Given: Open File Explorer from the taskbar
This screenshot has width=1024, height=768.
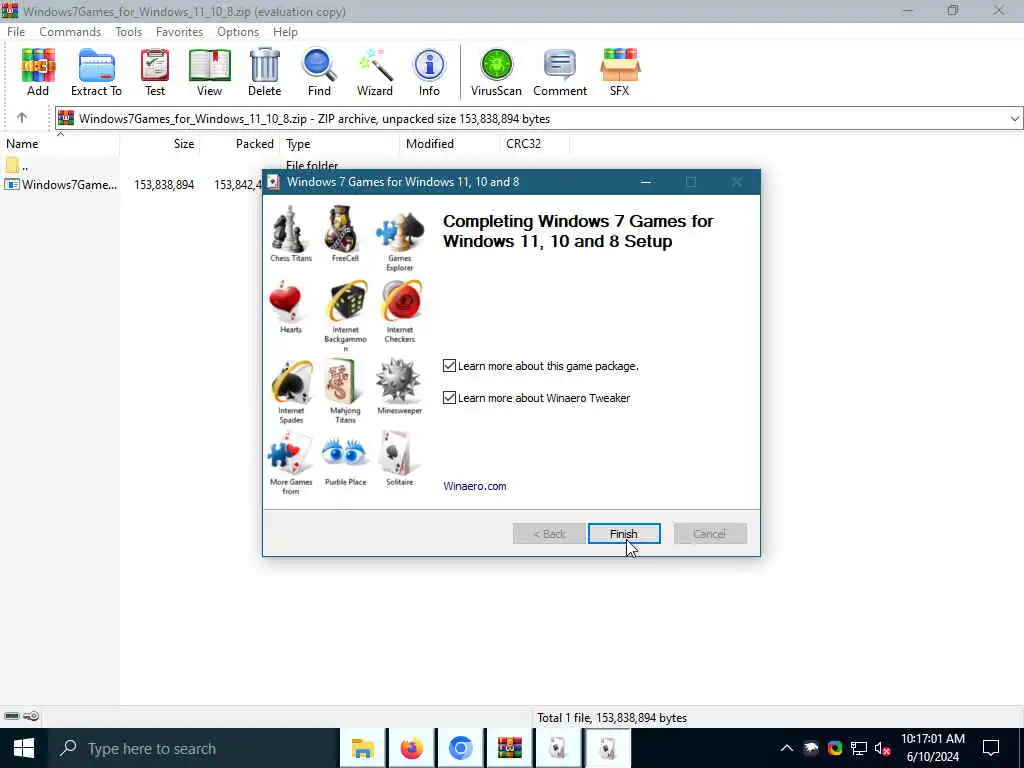Looking at the screenshot, I should (x=362, y=748).
